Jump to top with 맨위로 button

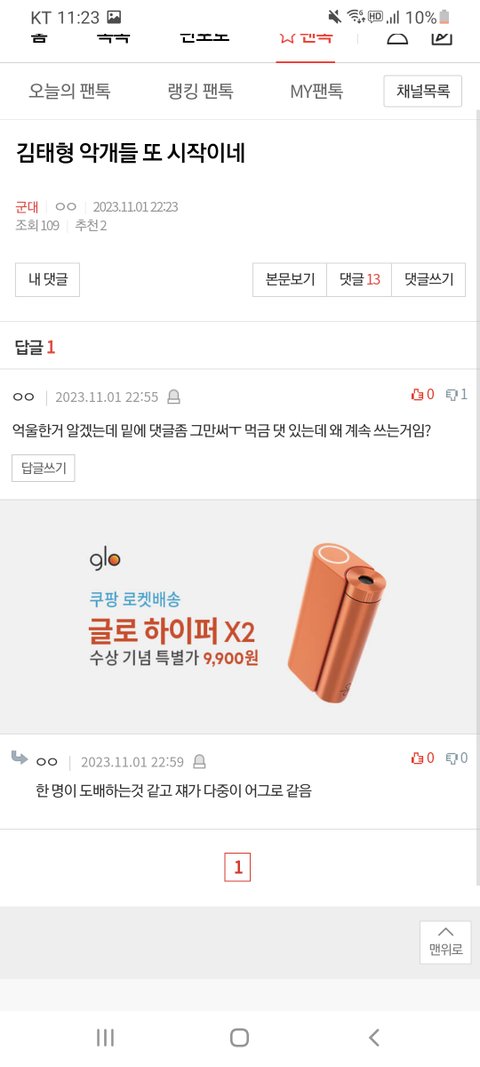point(445,942)
